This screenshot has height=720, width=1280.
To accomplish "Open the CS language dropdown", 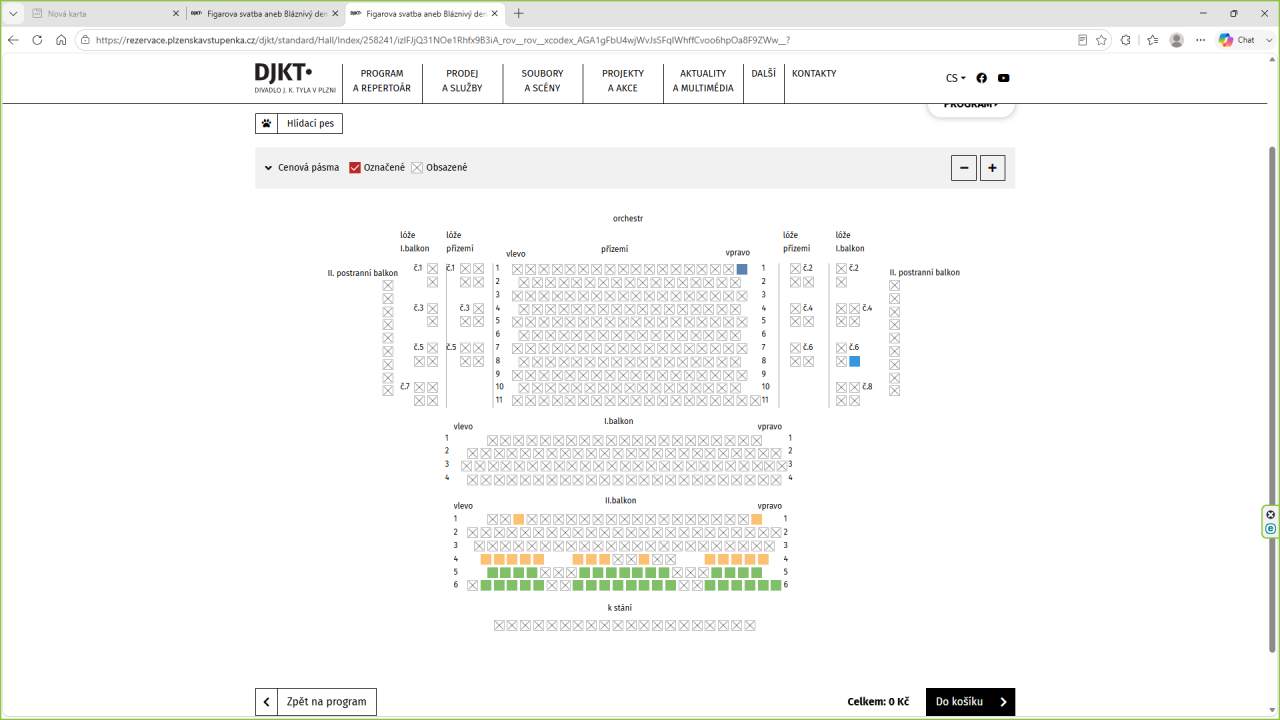I will [956, 78].
